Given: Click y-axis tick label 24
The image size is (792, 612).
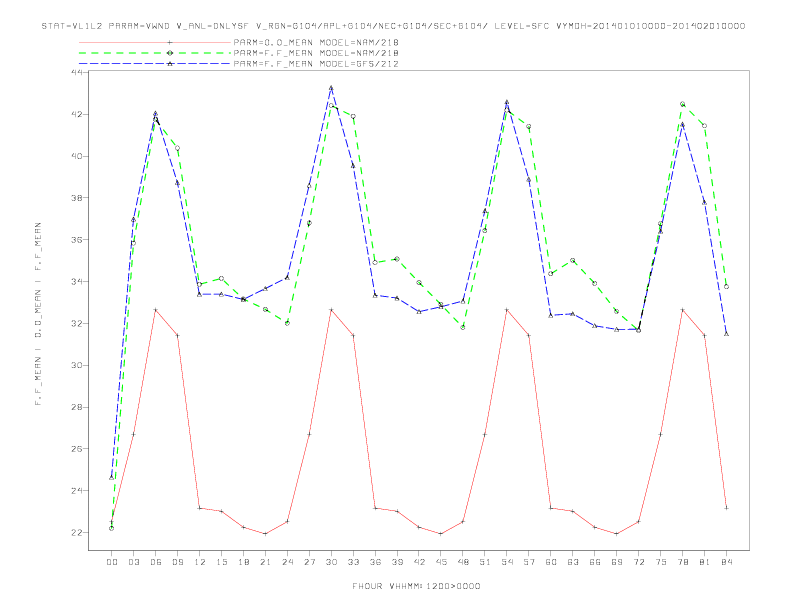Looking at the screenshot, I should [x=77, y=490].
